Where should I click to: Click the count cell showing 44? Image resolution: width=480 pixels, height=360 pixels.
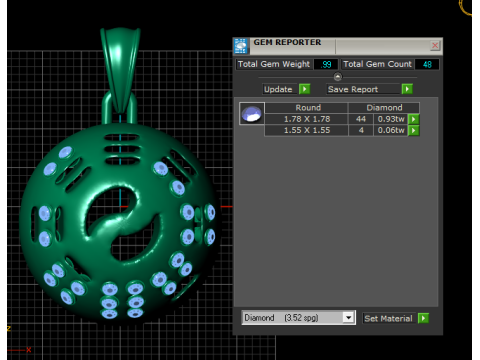pyautogui.click(x=361, y=119)
